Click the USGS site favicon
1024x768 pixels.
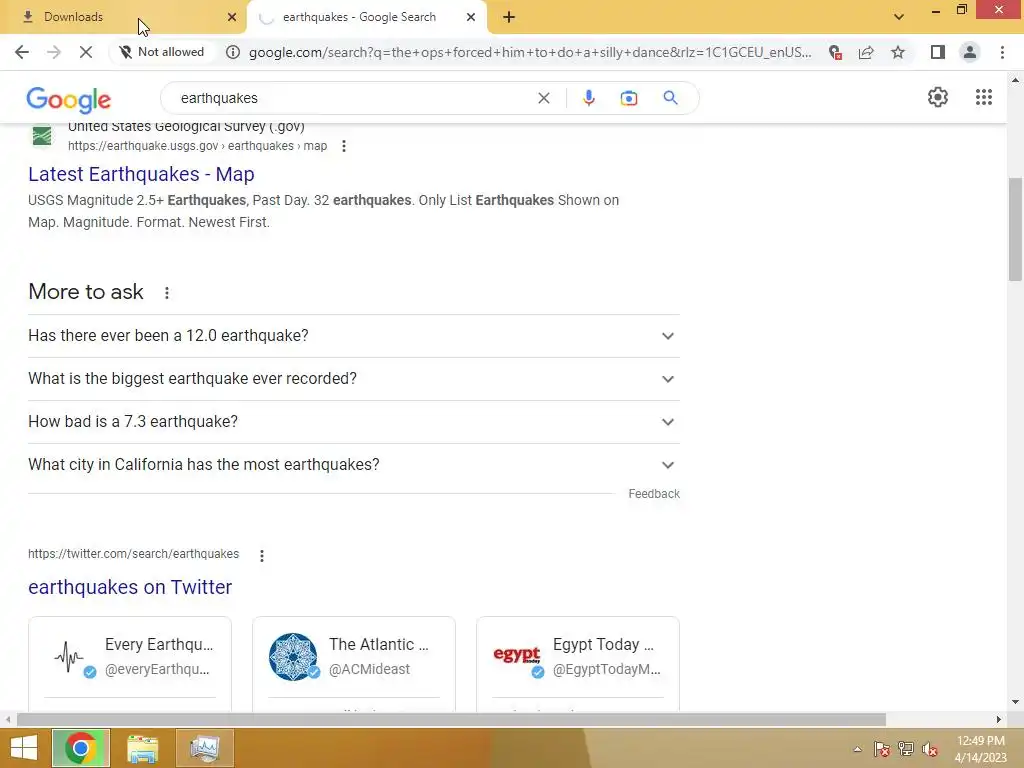coord(42,136)
